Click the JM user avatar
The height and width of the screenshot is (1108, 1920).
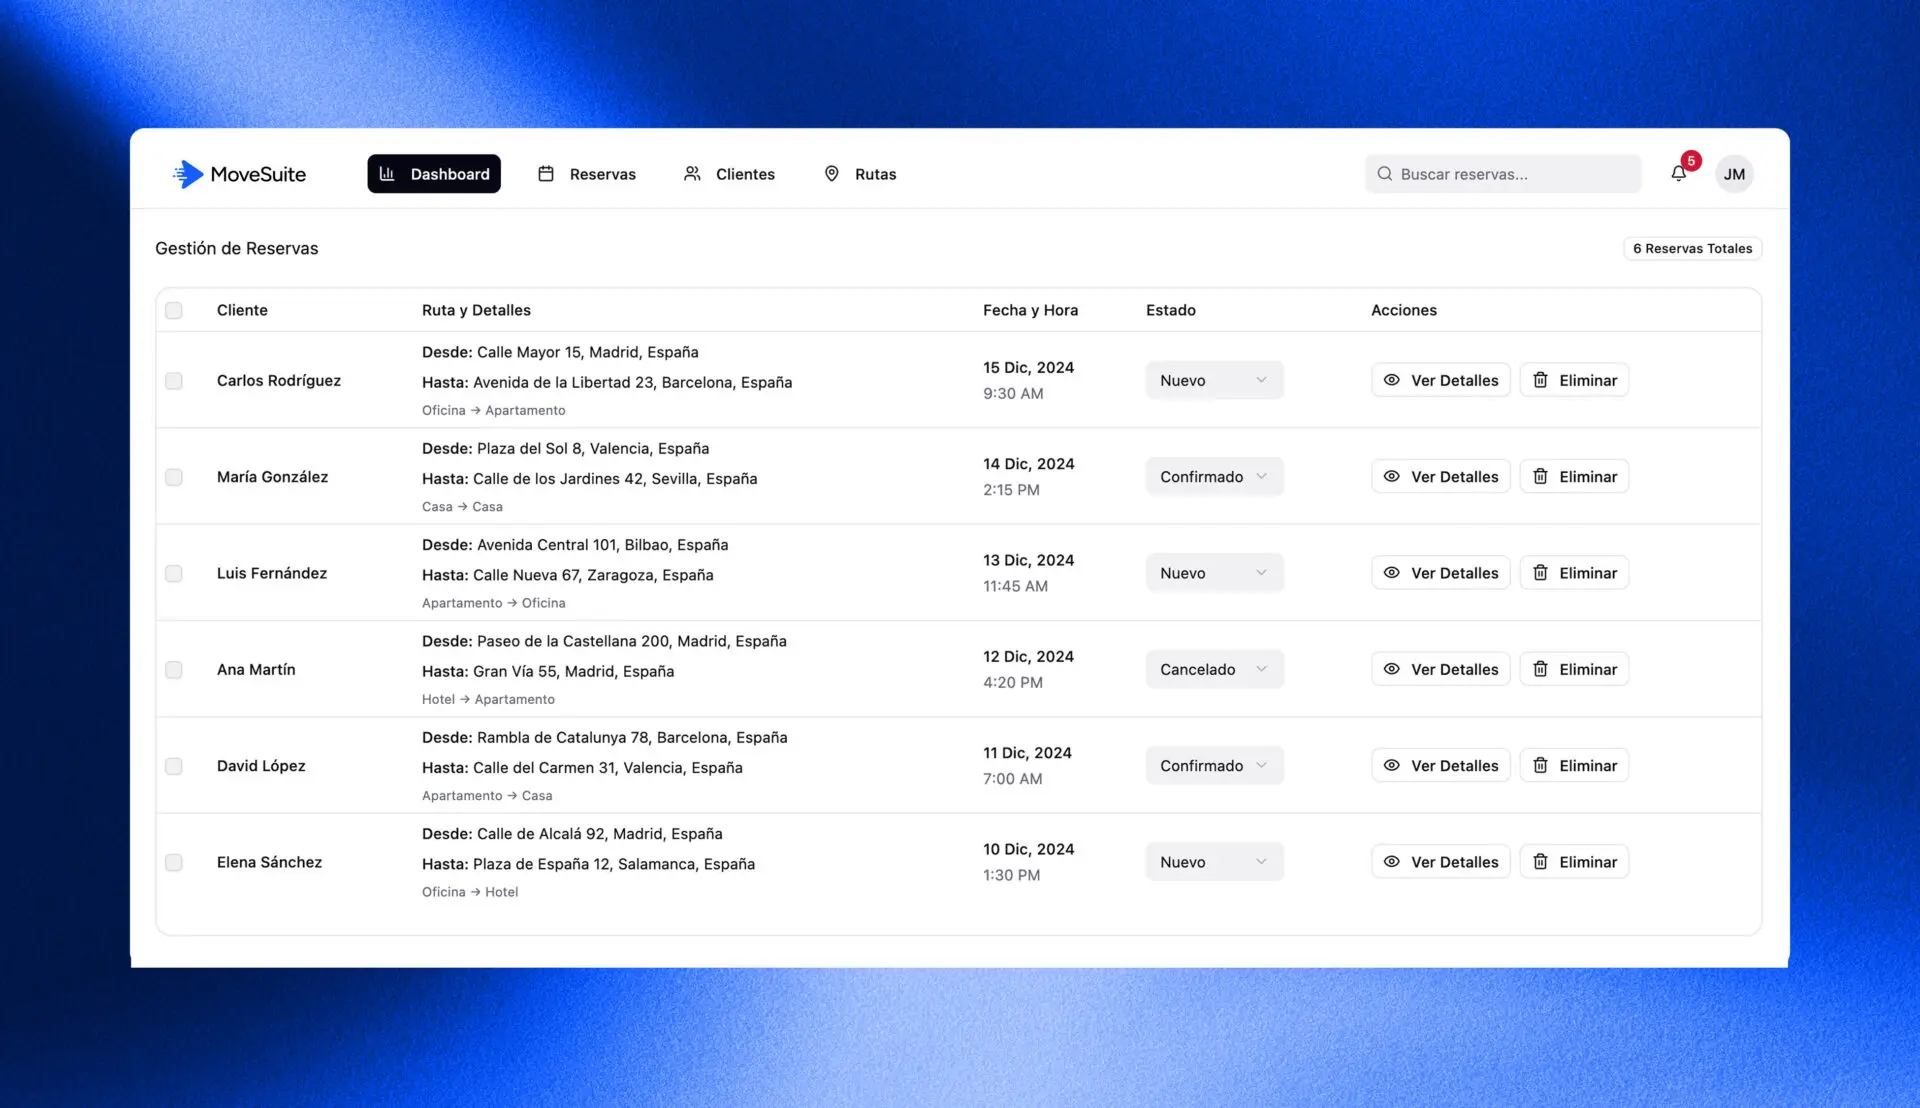click(x=1734, y=174)
